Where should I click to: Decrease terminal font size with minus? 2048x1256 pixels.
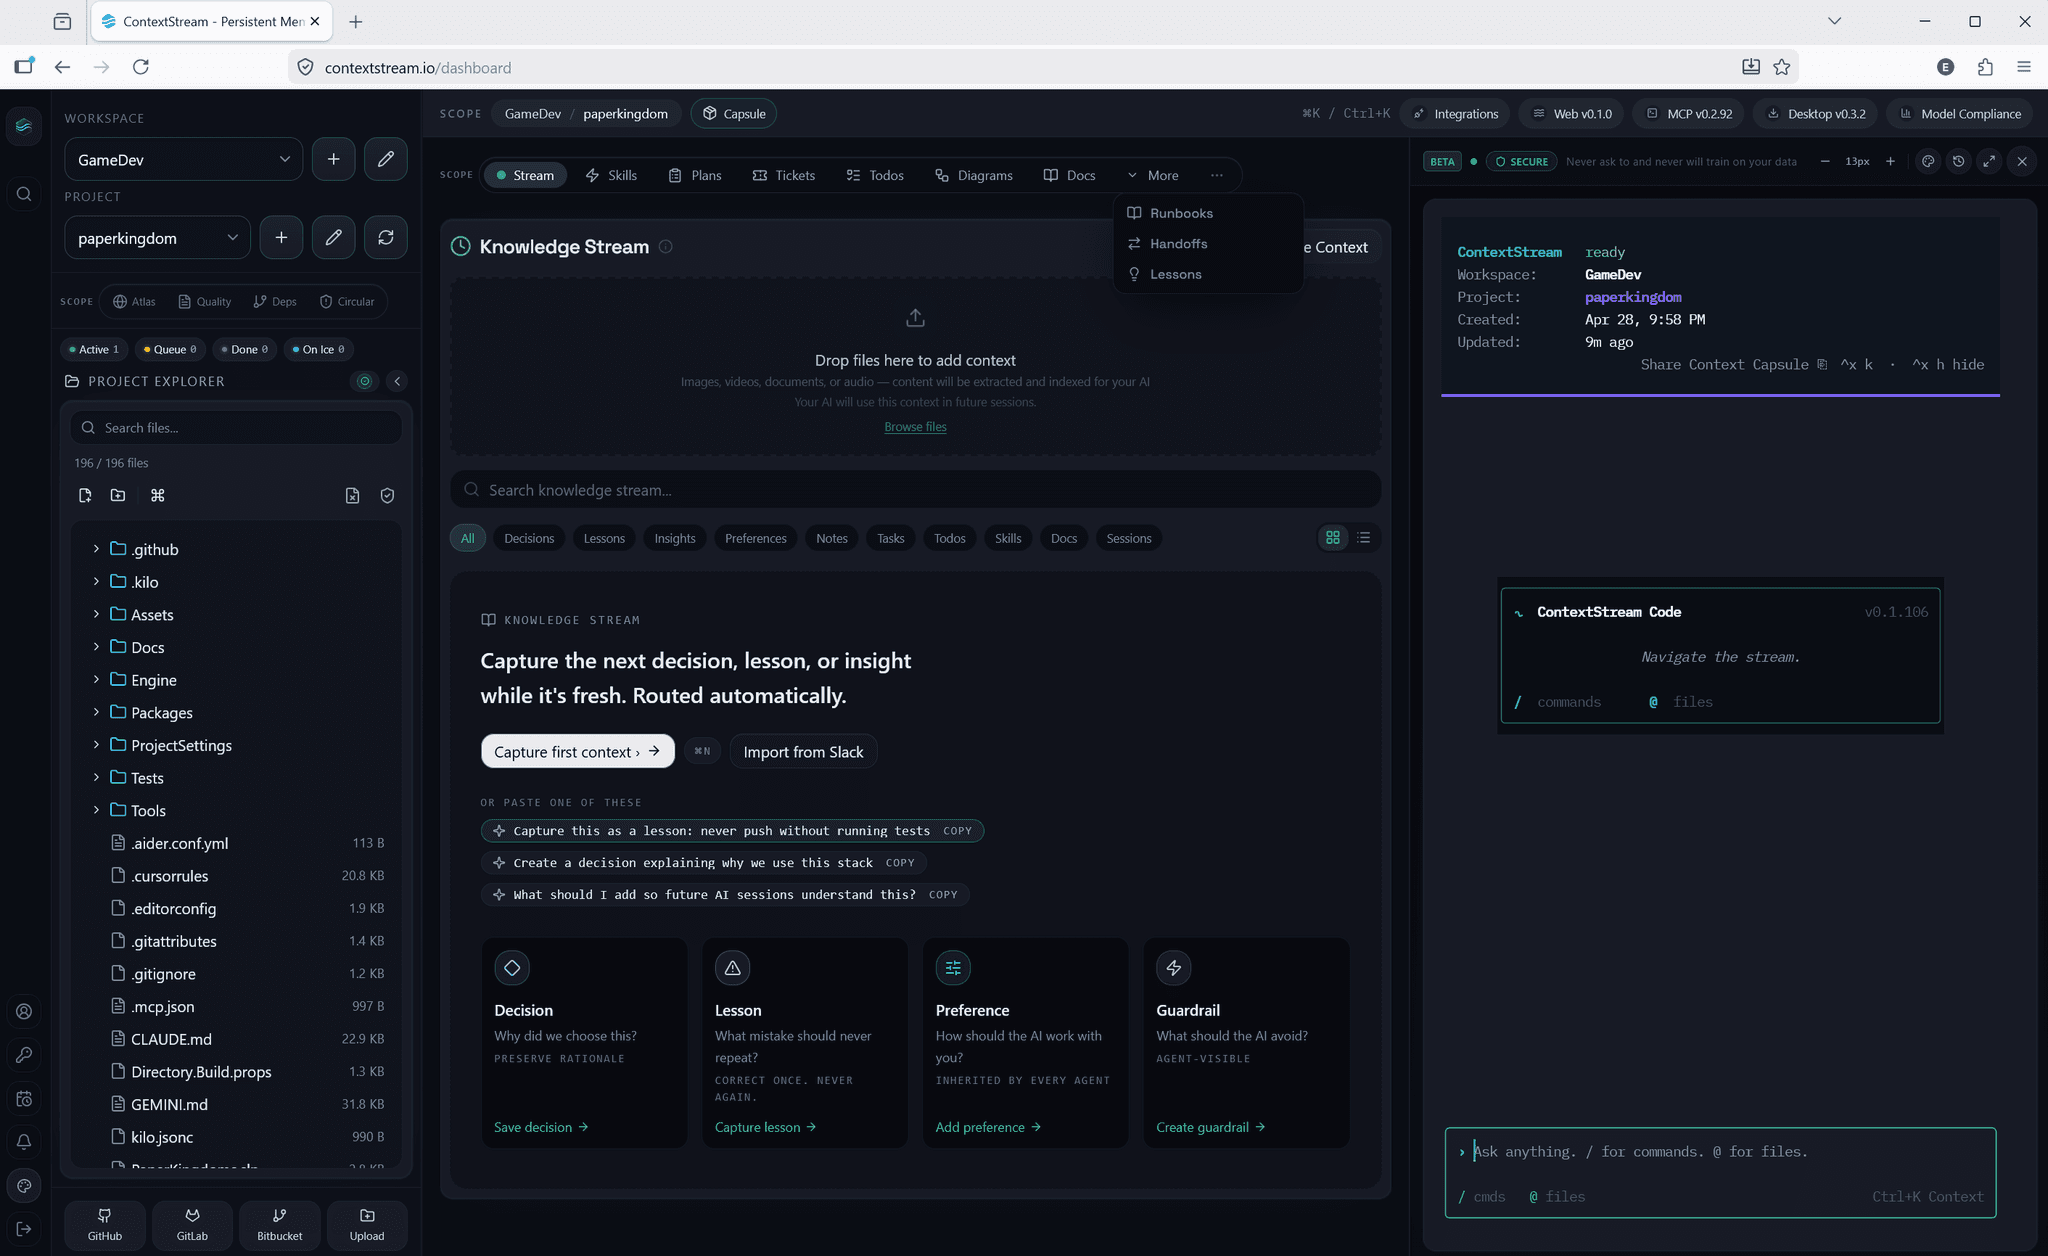click(1825, 161)
